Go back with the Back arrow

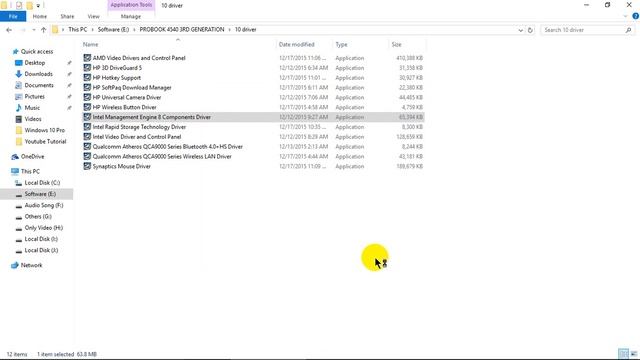9,30
